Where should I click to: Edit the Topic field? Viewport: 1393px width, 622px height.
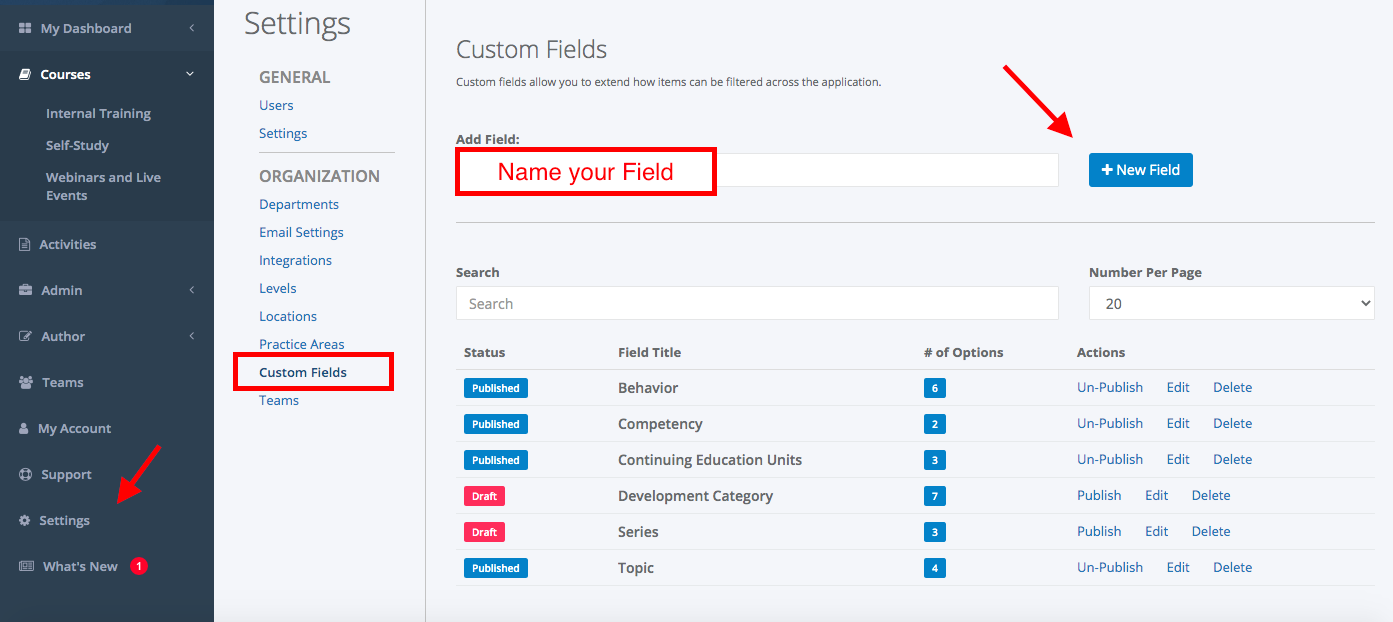1178,567
